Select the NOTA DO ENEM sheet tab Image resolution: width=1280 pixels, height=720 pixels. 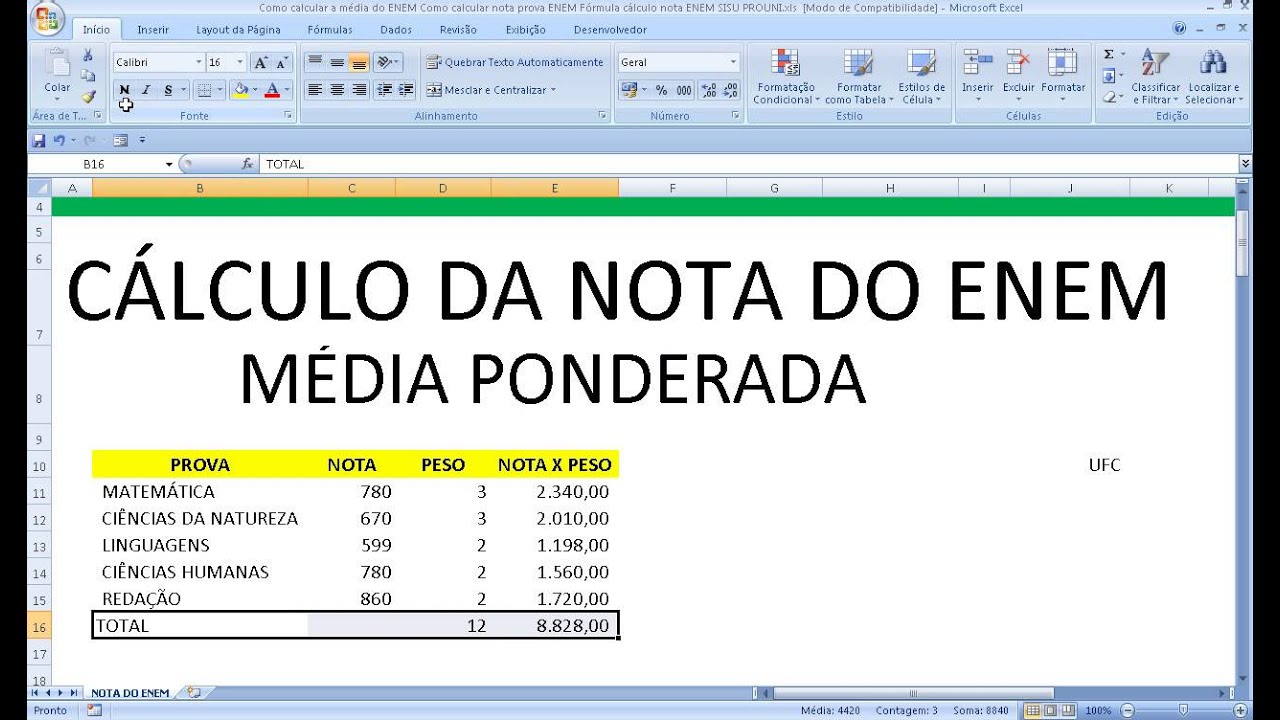(x=130, y=692)
